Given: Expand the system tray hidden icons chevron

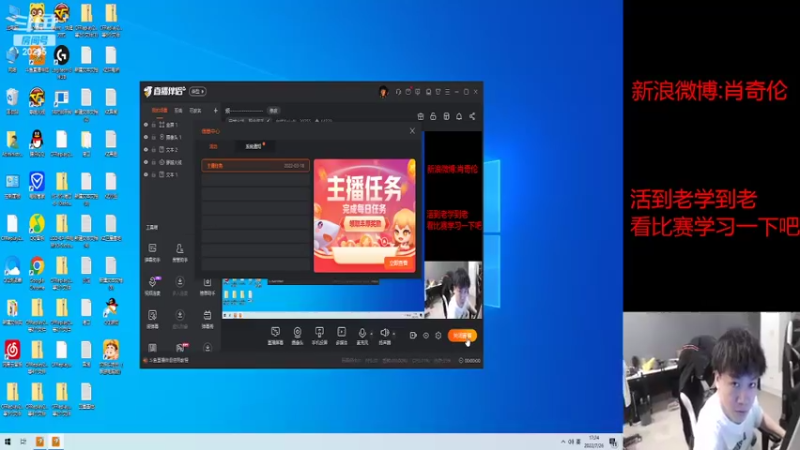Looking at the screenshot, I should (563, 441).
